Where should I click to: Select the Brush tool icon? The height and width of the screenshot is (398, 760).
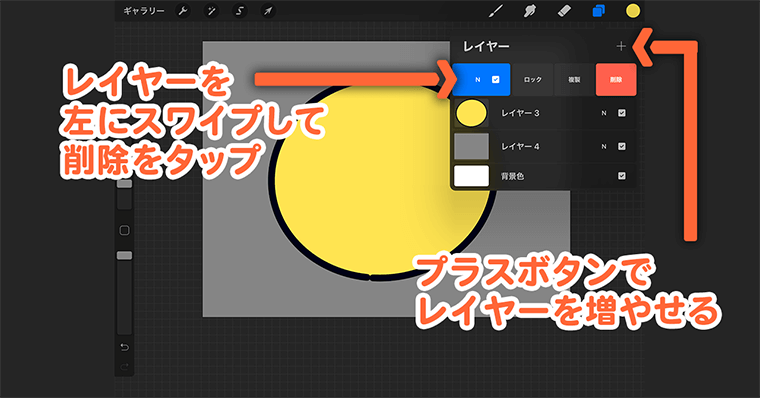(x=496, y=11)
